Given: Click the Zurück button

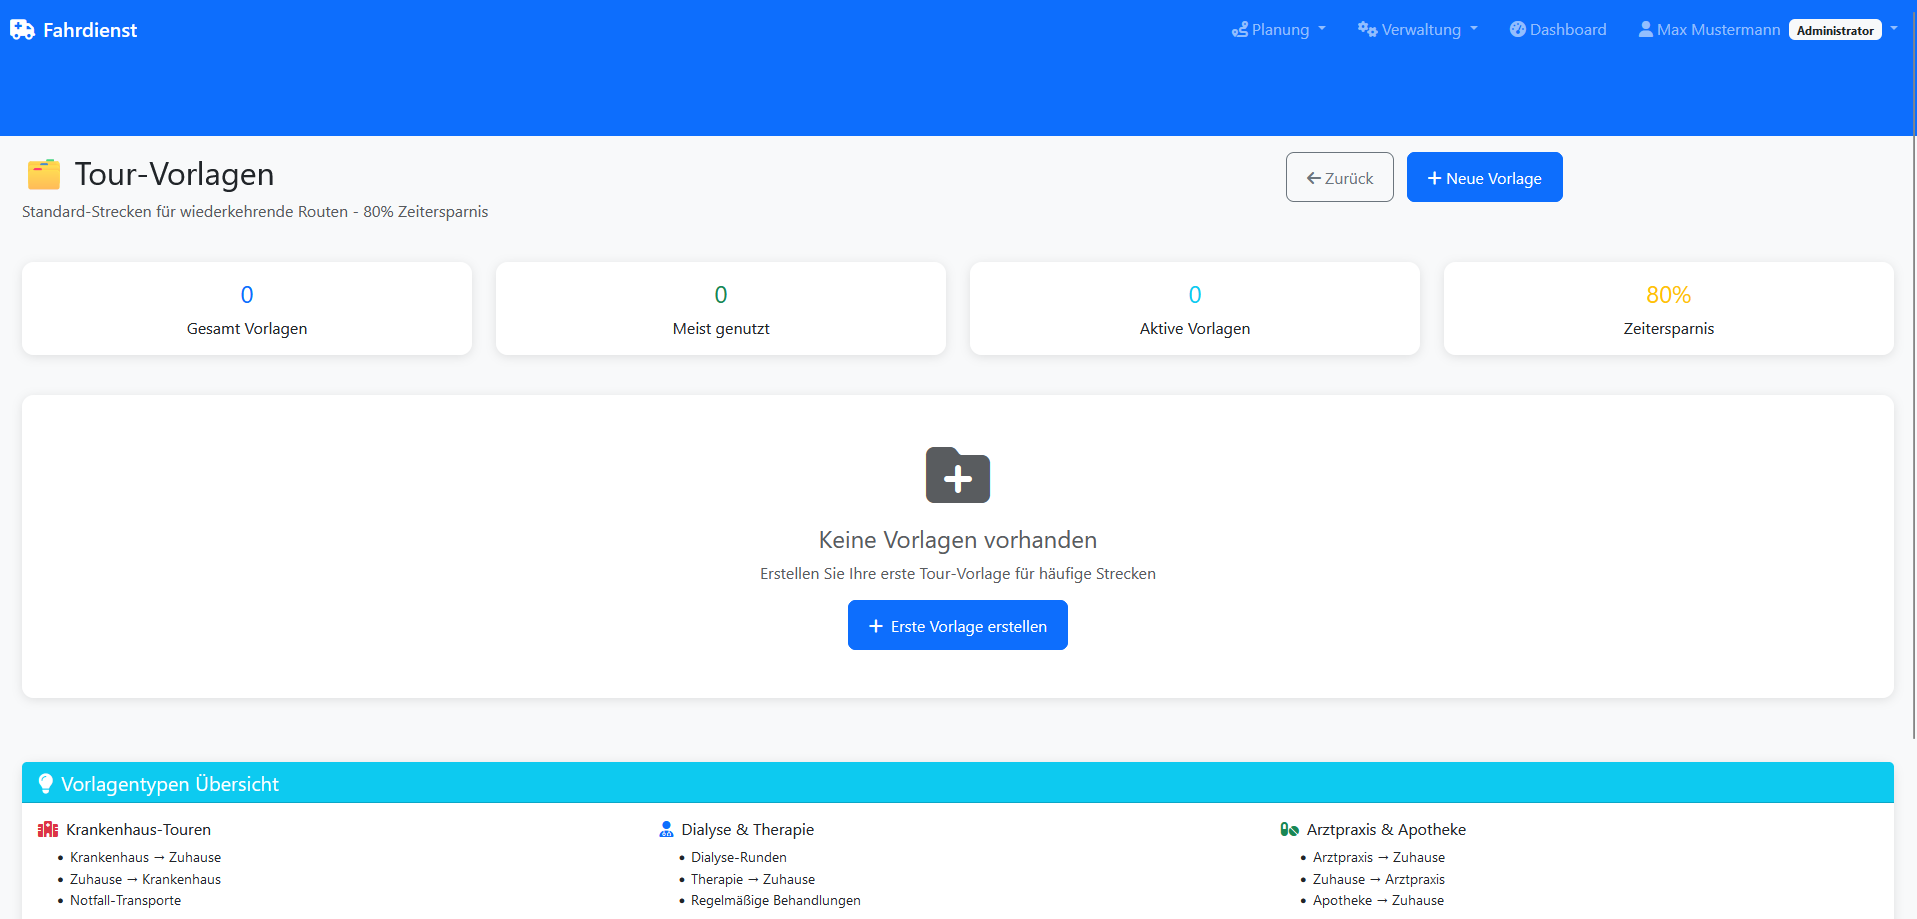Looking at the screenshot, I should [x=1339, y=177].
